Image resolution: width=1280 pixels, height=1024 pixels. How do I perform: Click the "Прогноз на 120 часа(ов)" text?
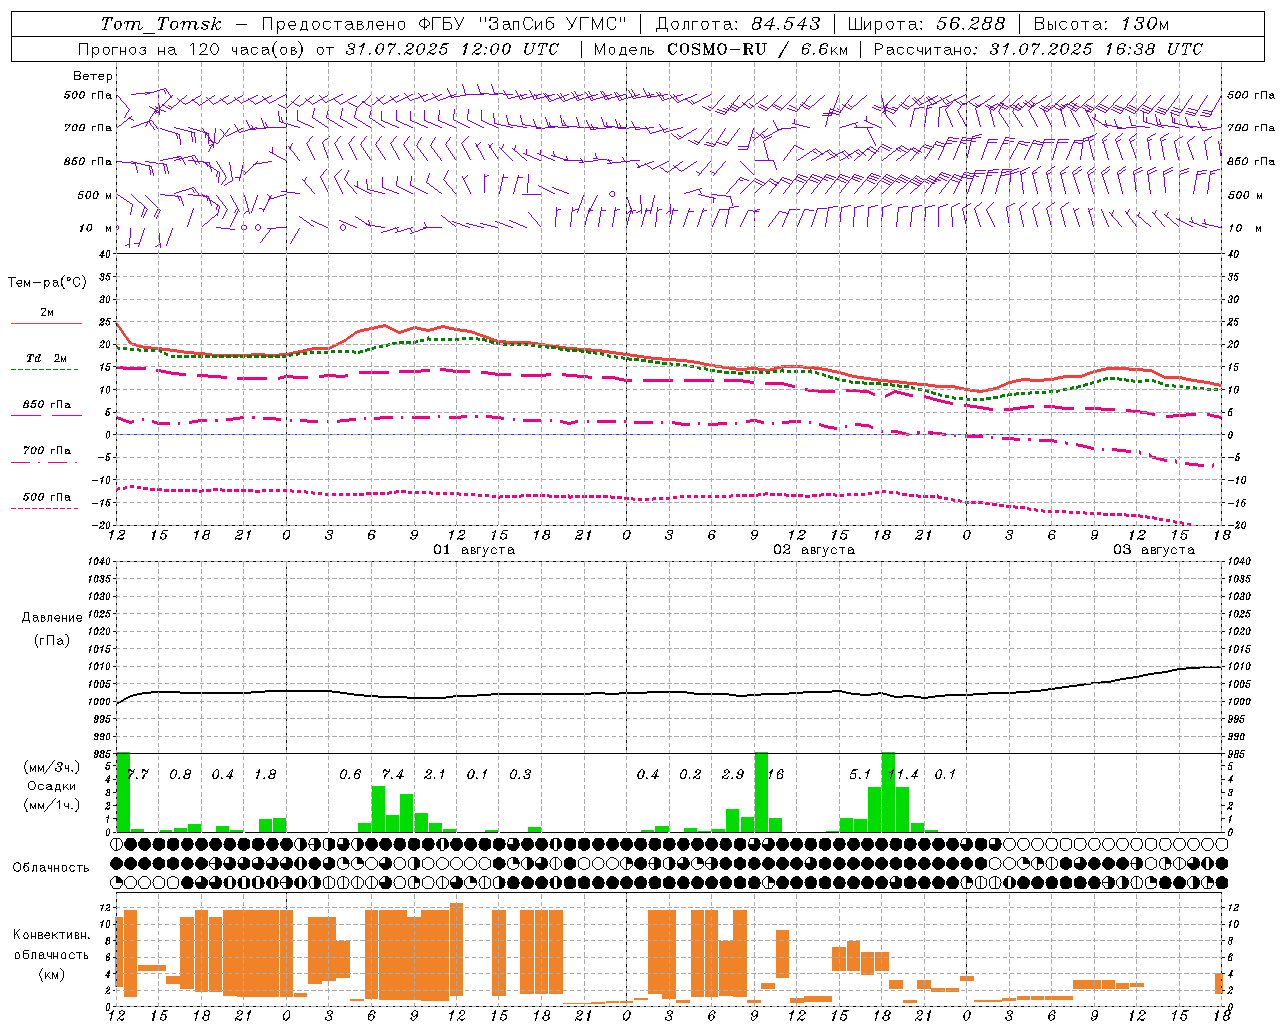(x=192, y=49)
